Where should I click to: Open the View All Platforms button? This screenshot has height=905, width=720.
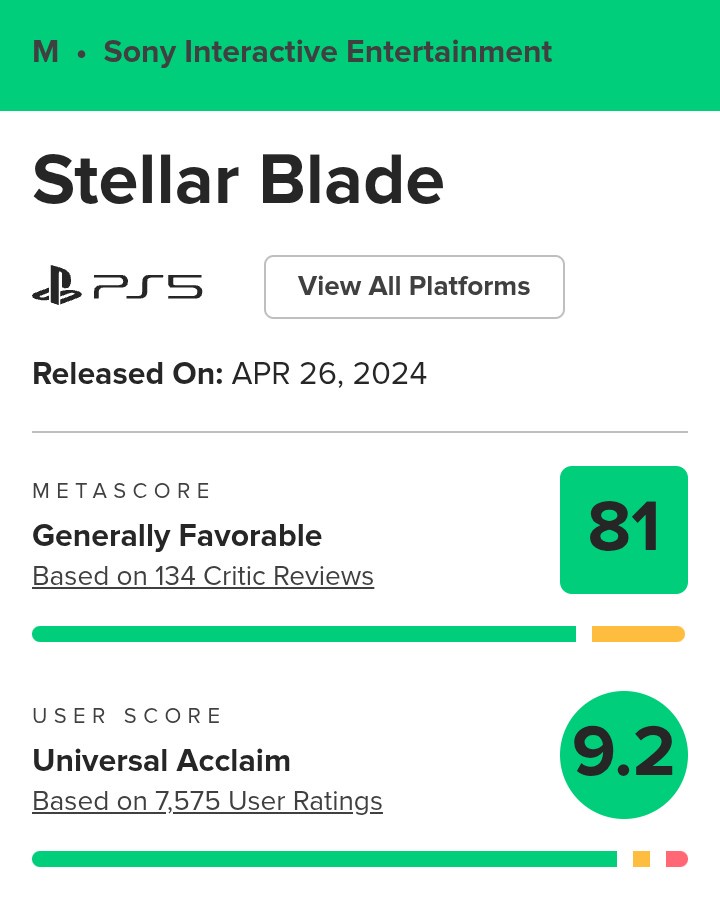pyautogui.click(x=414, y=287)
